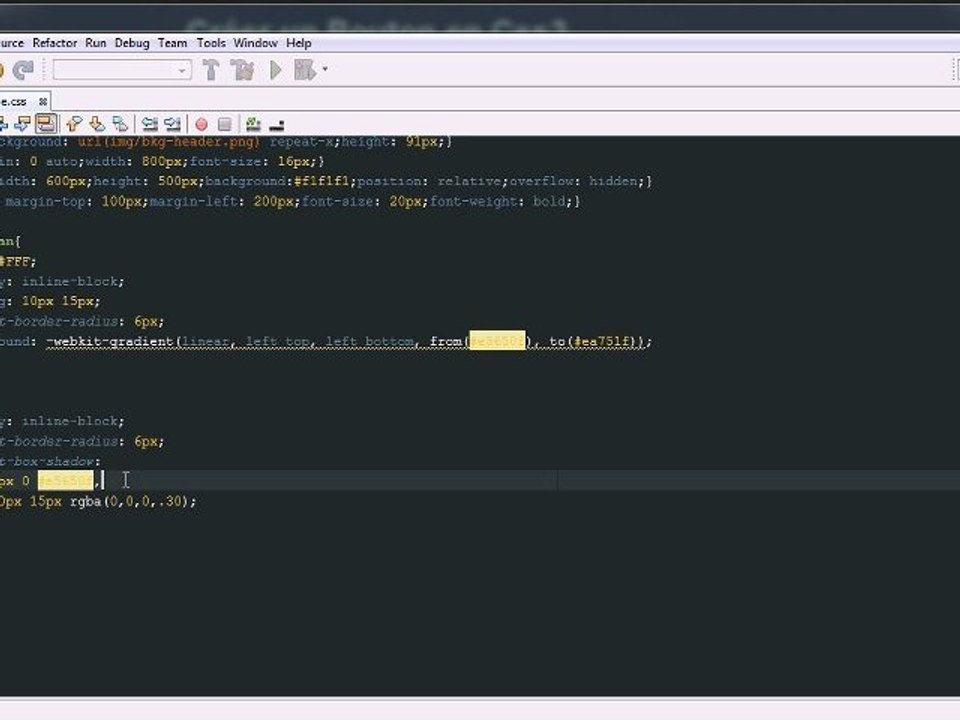Click the '#FFF' color value
Viewport: 960px width, 720px height.
coord(15,261)
